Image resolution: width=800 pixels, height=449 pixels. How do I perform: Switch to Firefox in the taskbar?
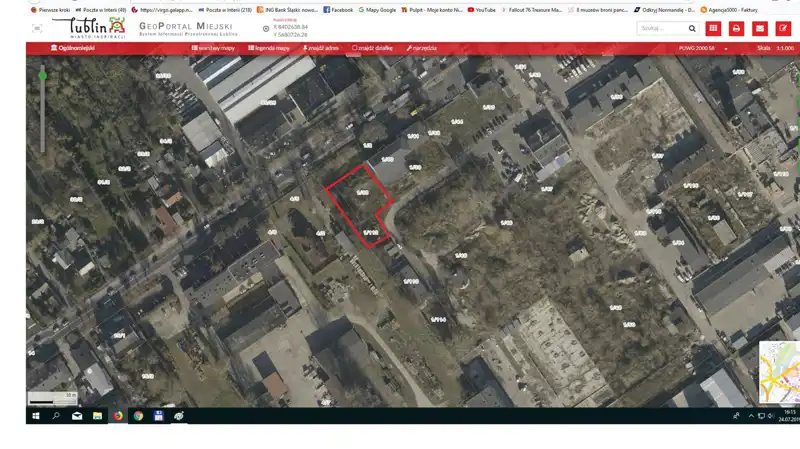[x=118, y=416]
